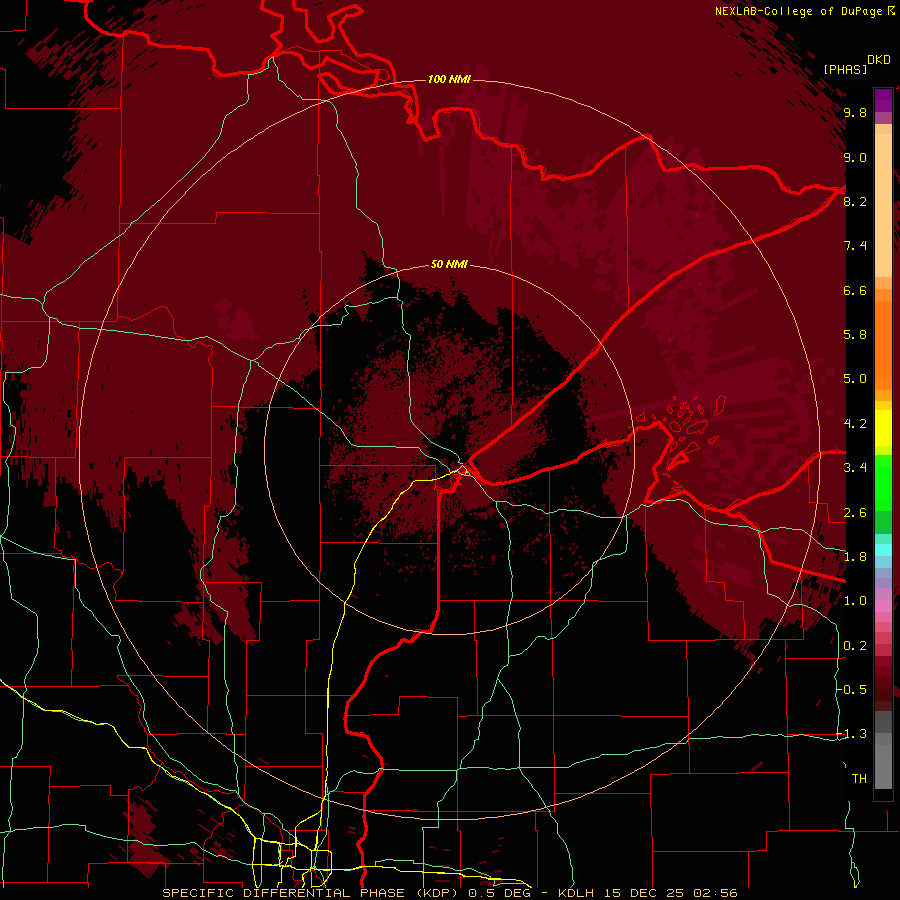Image resolution: width=900 pixels, height=900 pixels.
Task: Click the DKD product label
Action: tap(879, 60)
